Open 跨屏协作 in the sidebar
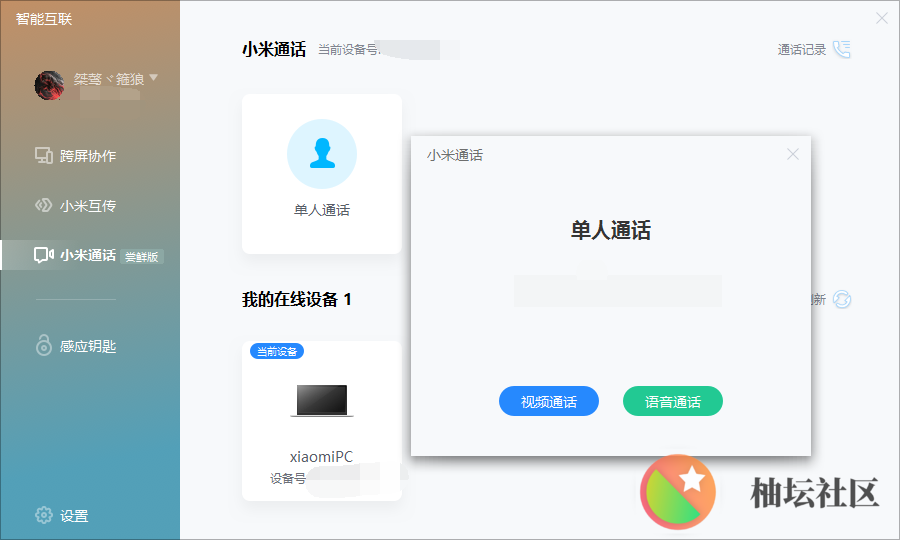This screenshot has height=540, width=900. 87,156
